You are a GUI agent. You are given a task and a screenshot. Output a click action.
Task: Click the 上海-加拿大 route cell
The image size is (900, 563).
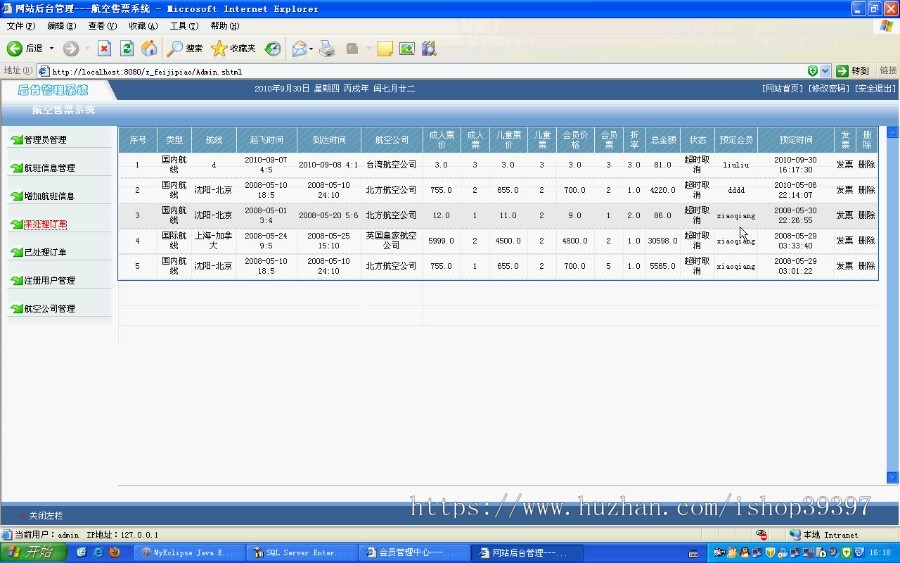pyautogui.click(x=213, y=240)
